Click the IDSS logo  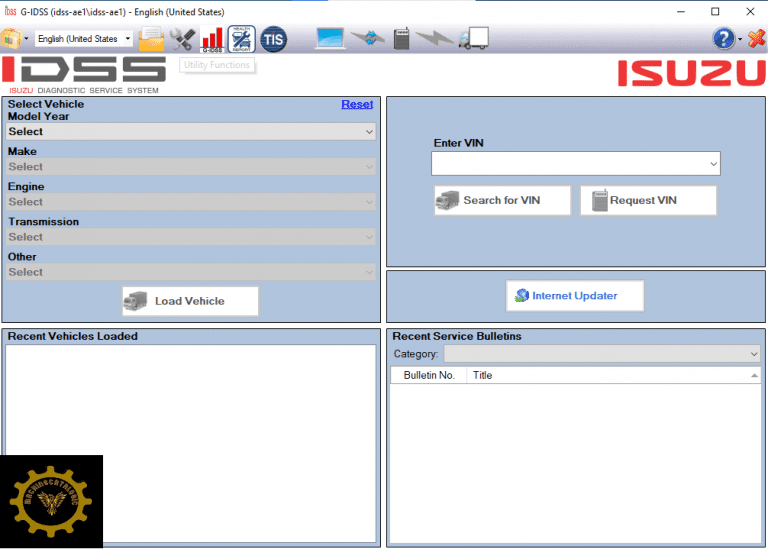84,75
